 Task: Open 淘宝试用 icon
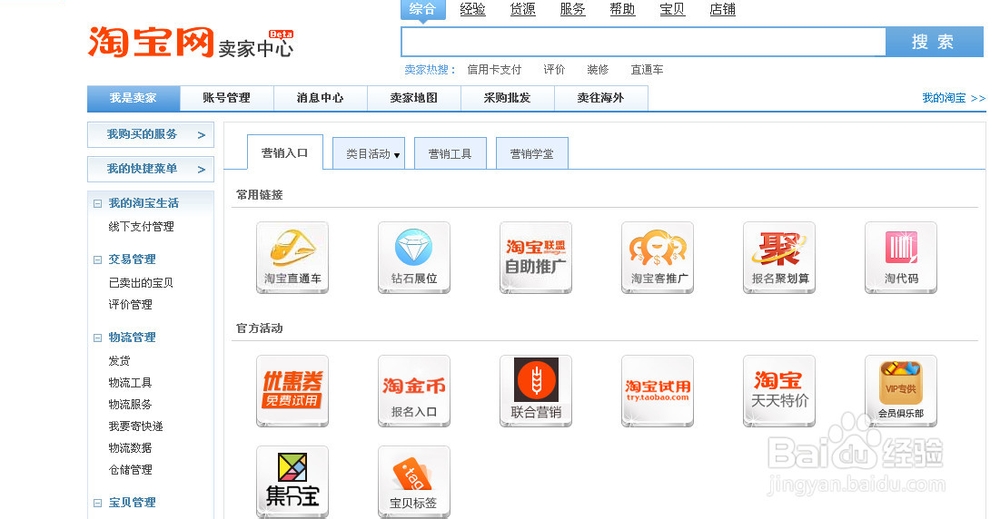(x=658, y=391)
